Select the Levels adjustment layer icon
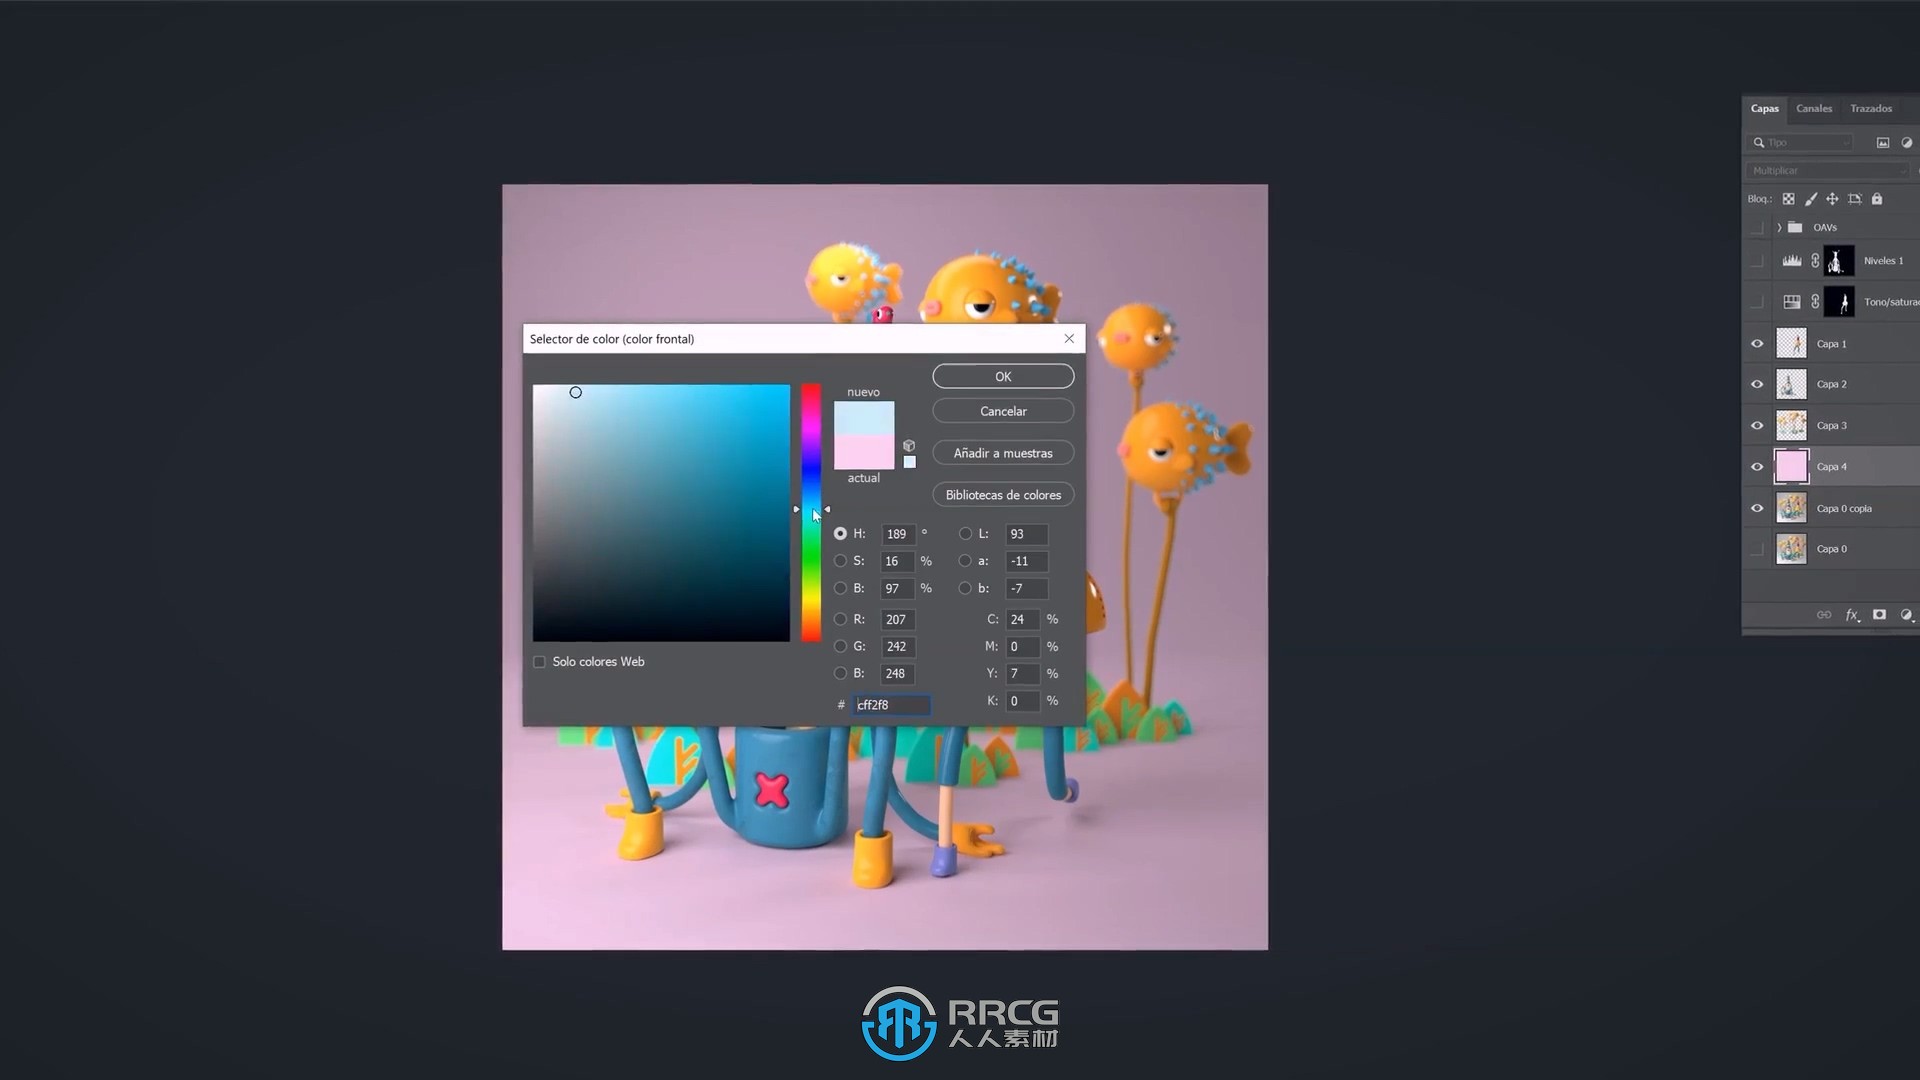This screenshot has height=1080, width=1920. pyautogui.click(x=1792, y=260)
